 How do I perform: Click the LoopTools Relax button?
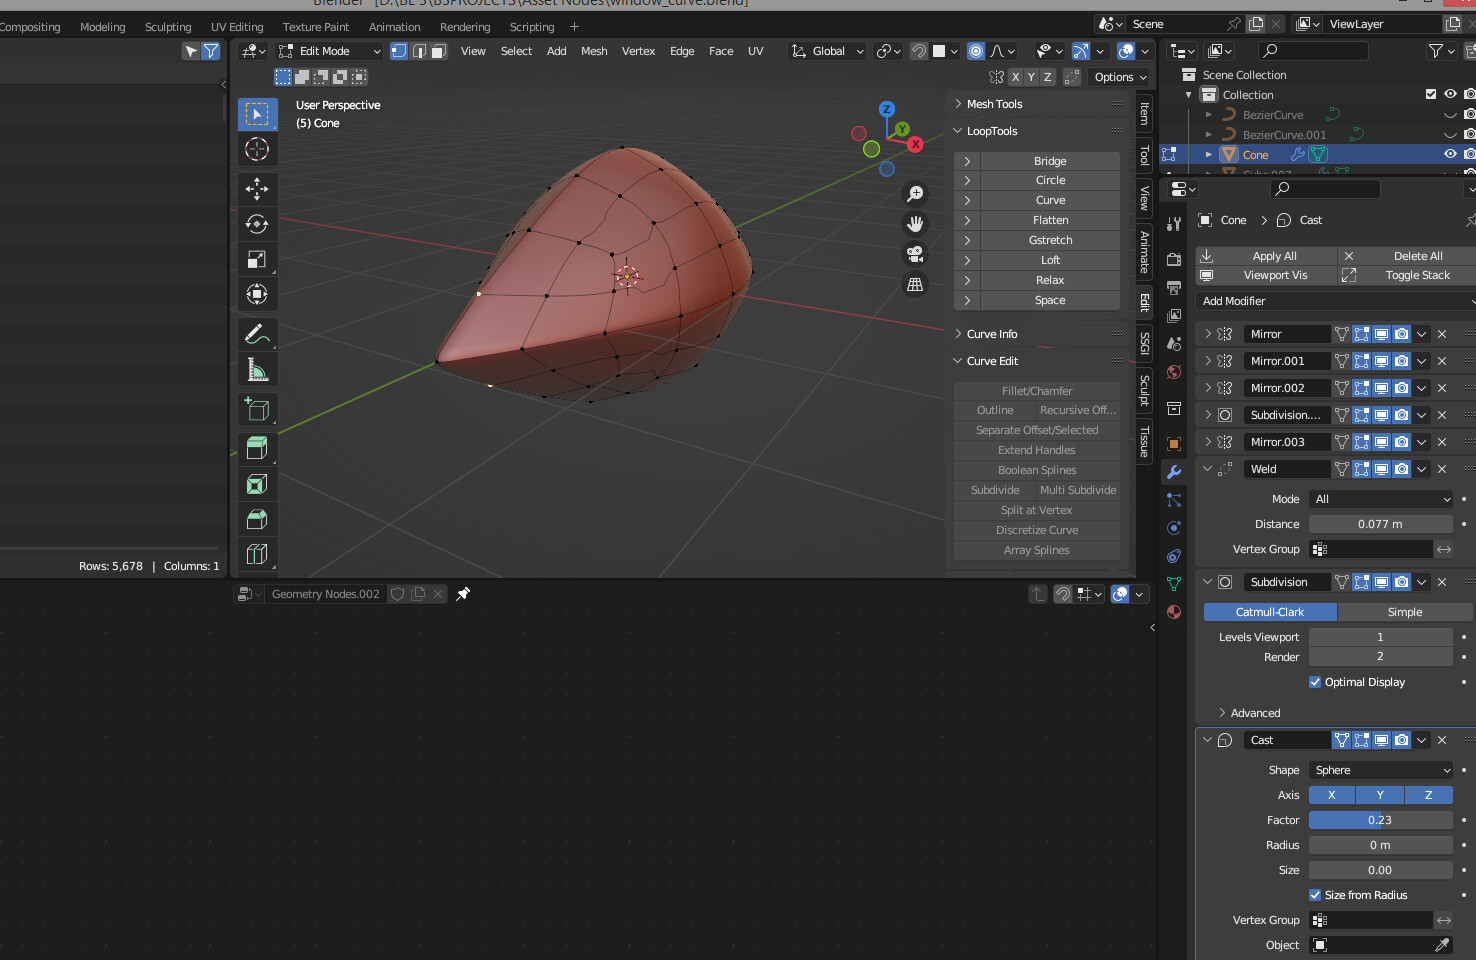click(1049, 280)
